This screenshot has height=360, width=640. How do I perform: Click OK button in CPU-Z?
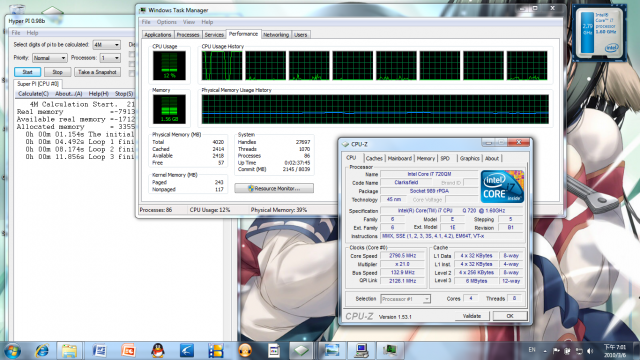point(510,316)
